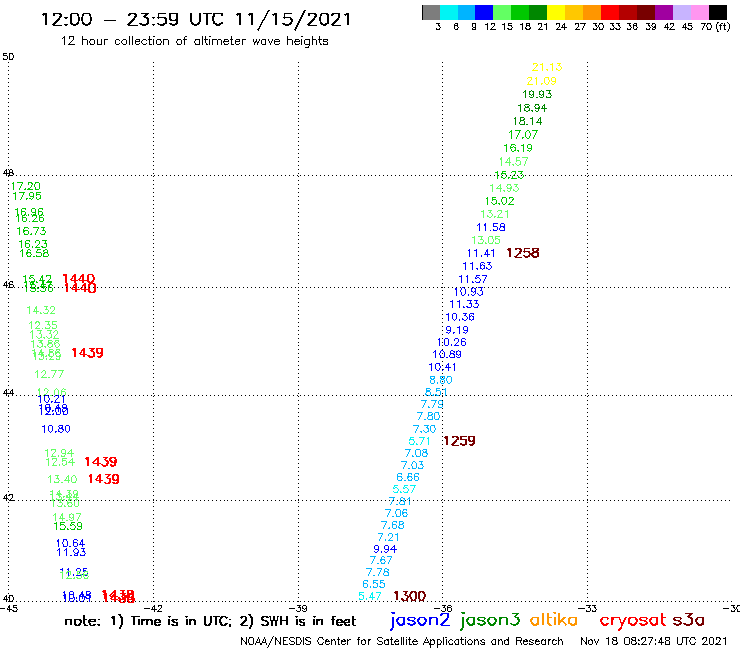Click the wave height value 19.93
This screenshot has width=740, height=650.
click(537, 94)
